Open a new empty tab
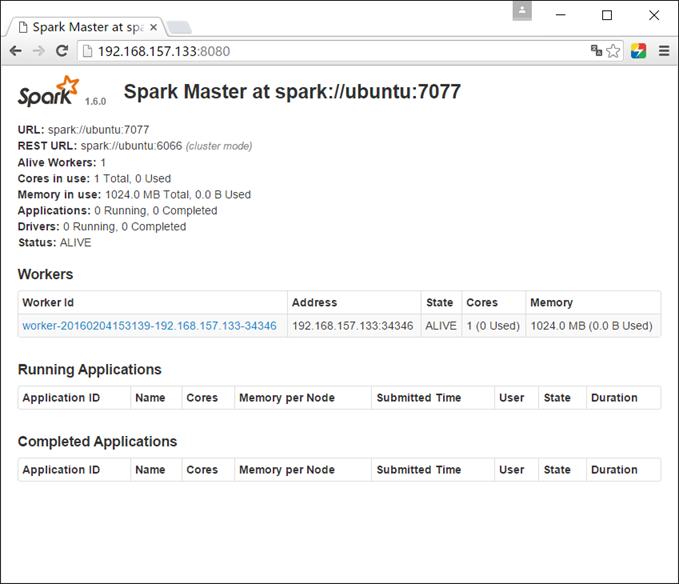 tap(179, 28)
